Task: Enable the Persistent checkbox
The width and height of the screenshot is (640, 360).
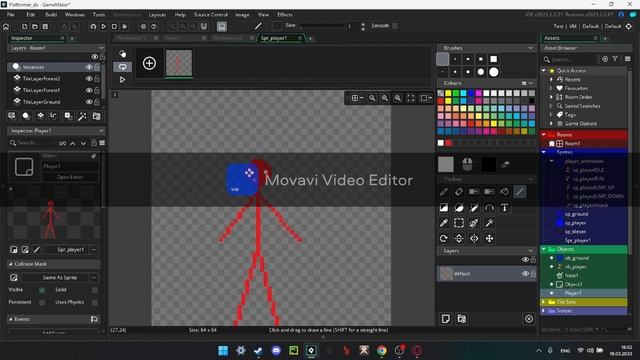Action: [x=42, y=302]
